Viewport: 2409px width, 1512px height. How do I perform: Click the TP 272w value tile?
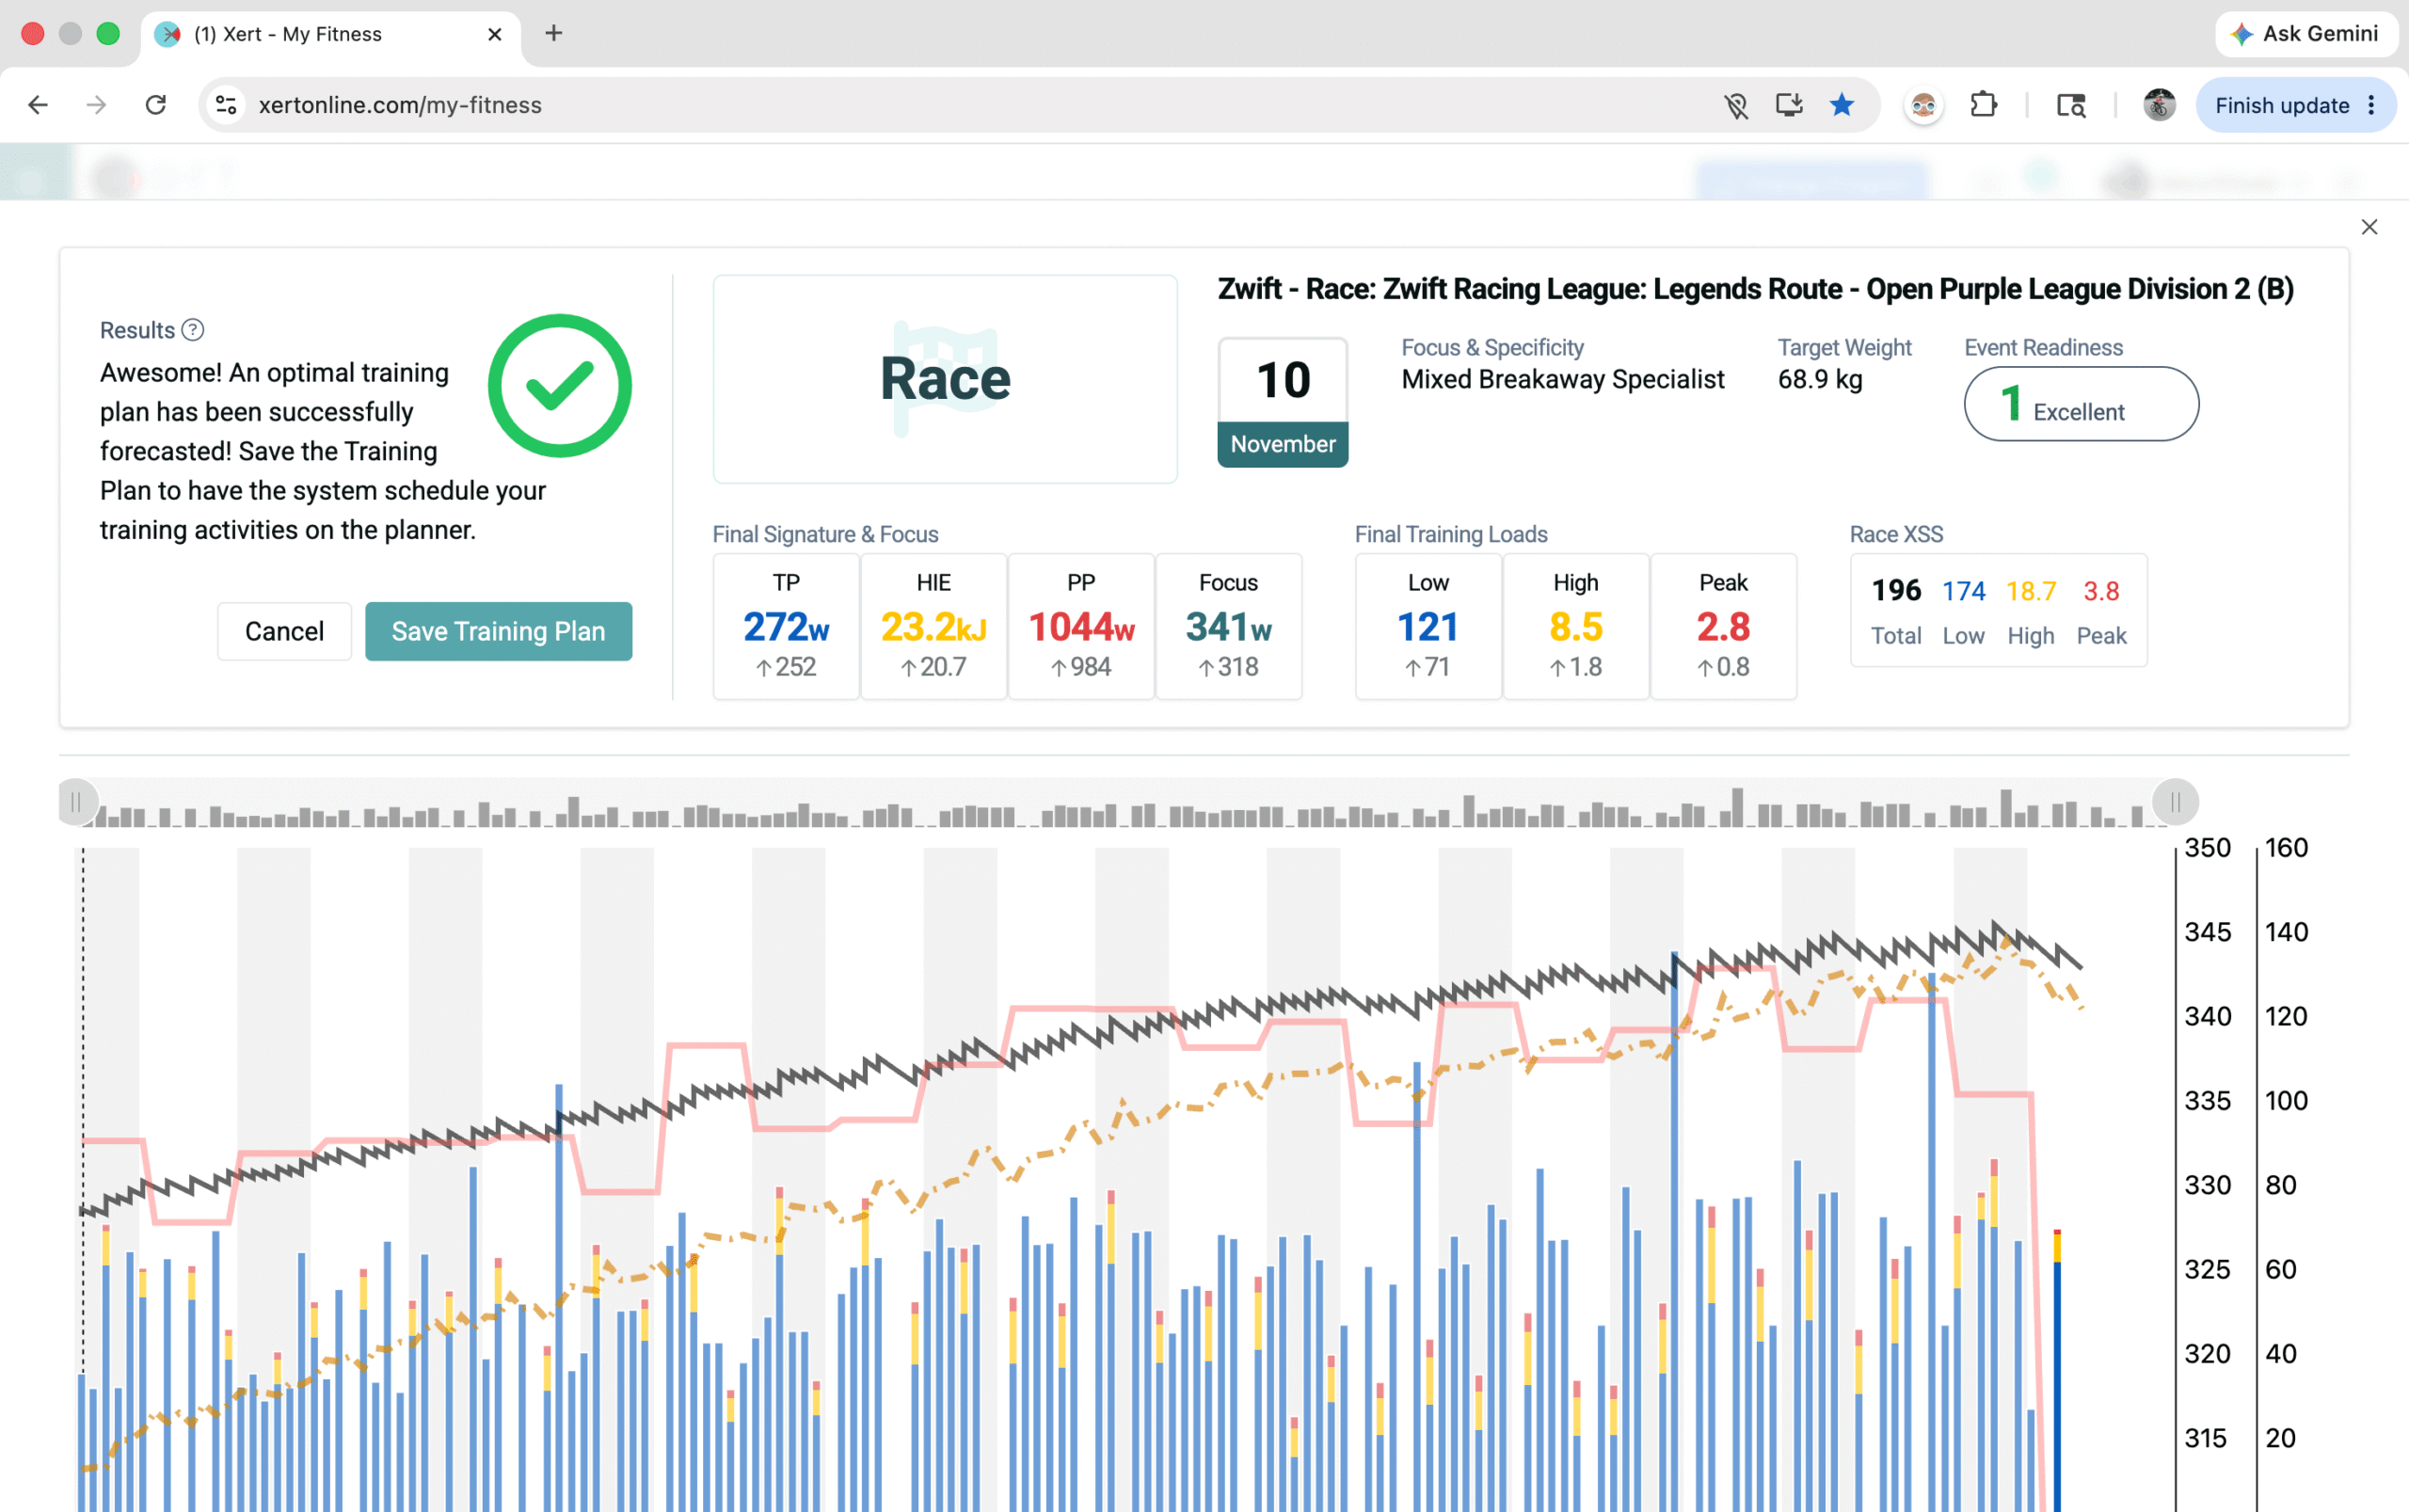pos(786,626)
